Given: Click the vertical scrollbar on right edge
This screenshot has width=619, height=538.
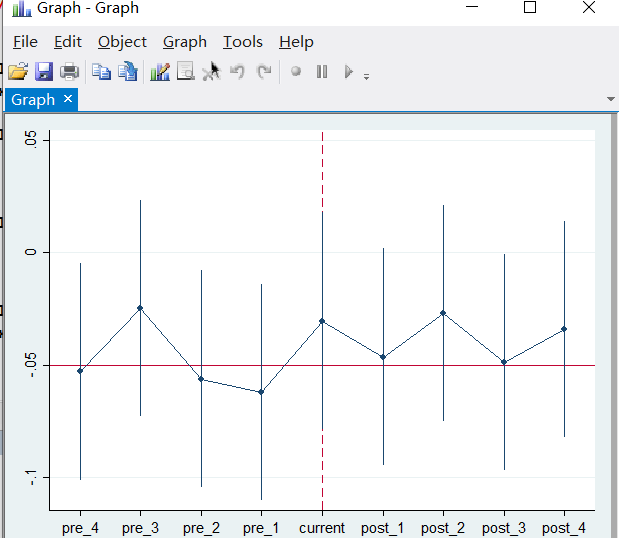Looking at the screenshot, I should click(615, 326).
